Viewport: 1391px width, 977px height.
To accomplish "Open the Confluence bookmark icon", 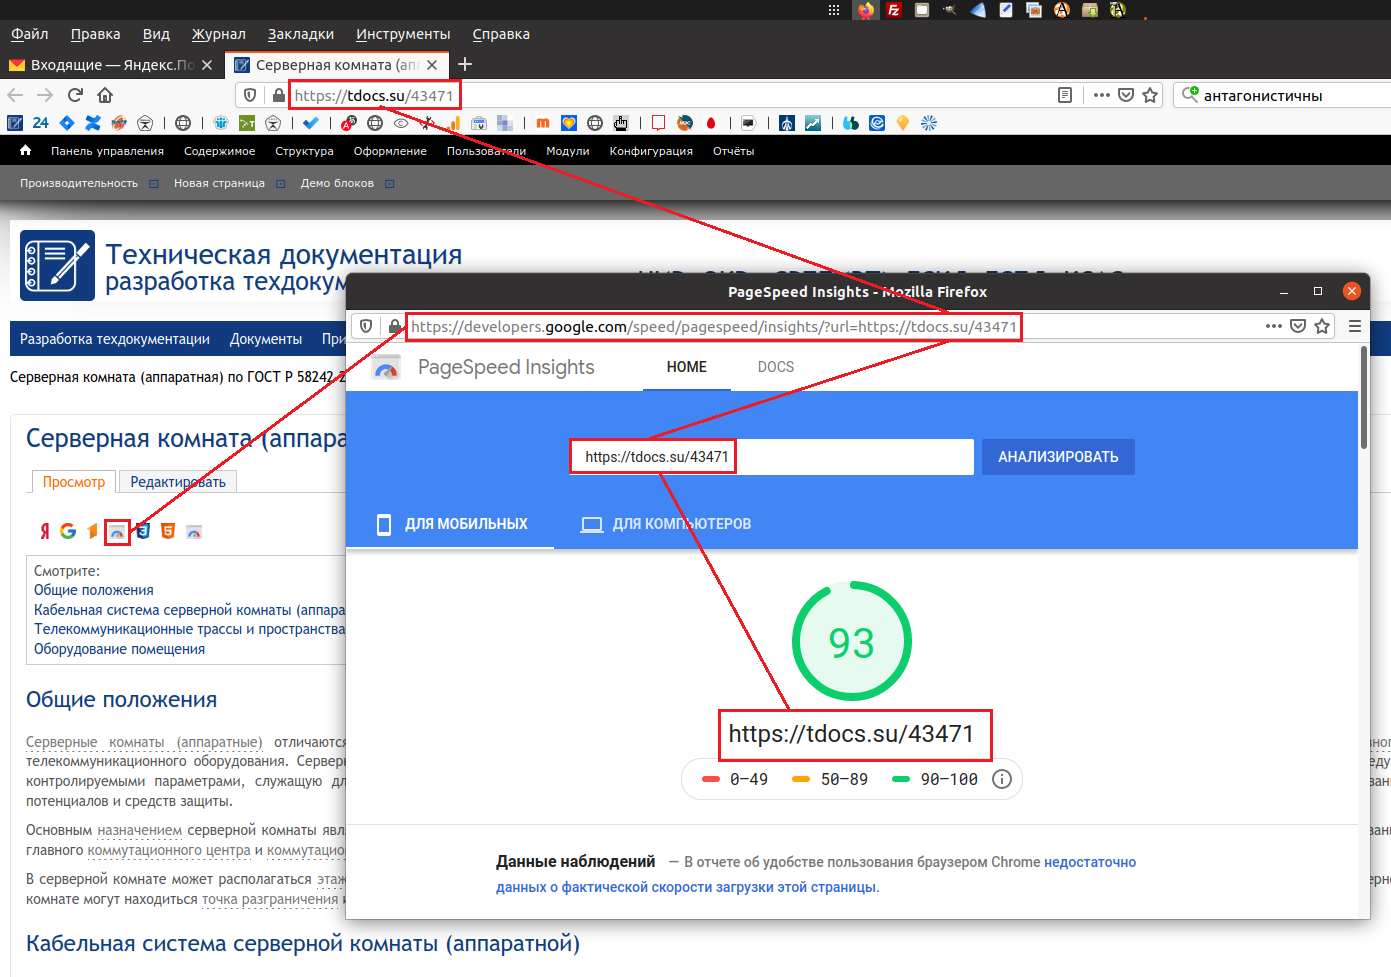I will (x=93, y=123).
